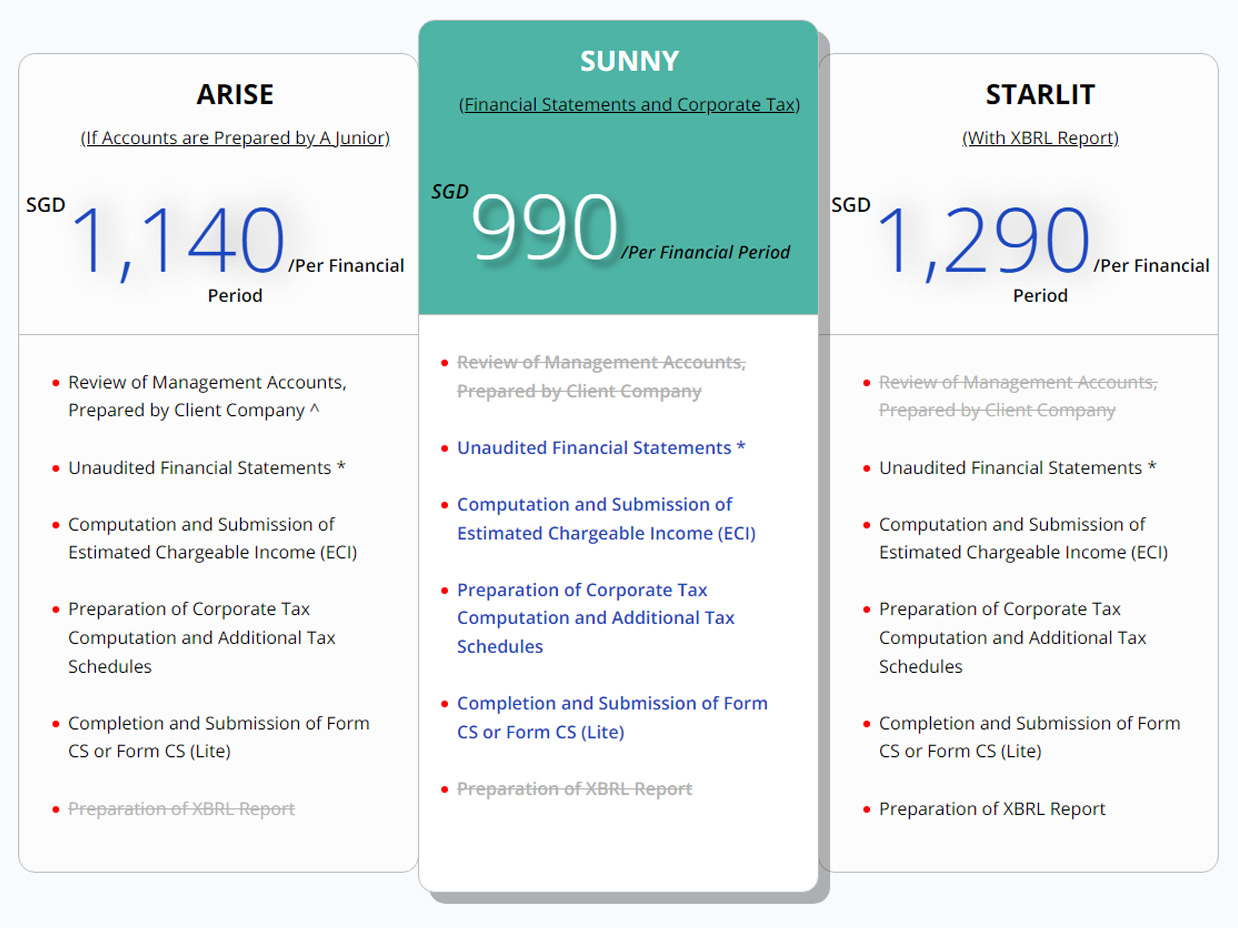The height and width of the screenshot is (928, 1238).
Task: Click ARISE's Completion and Submission of Form CS
Action: [219, 737]
